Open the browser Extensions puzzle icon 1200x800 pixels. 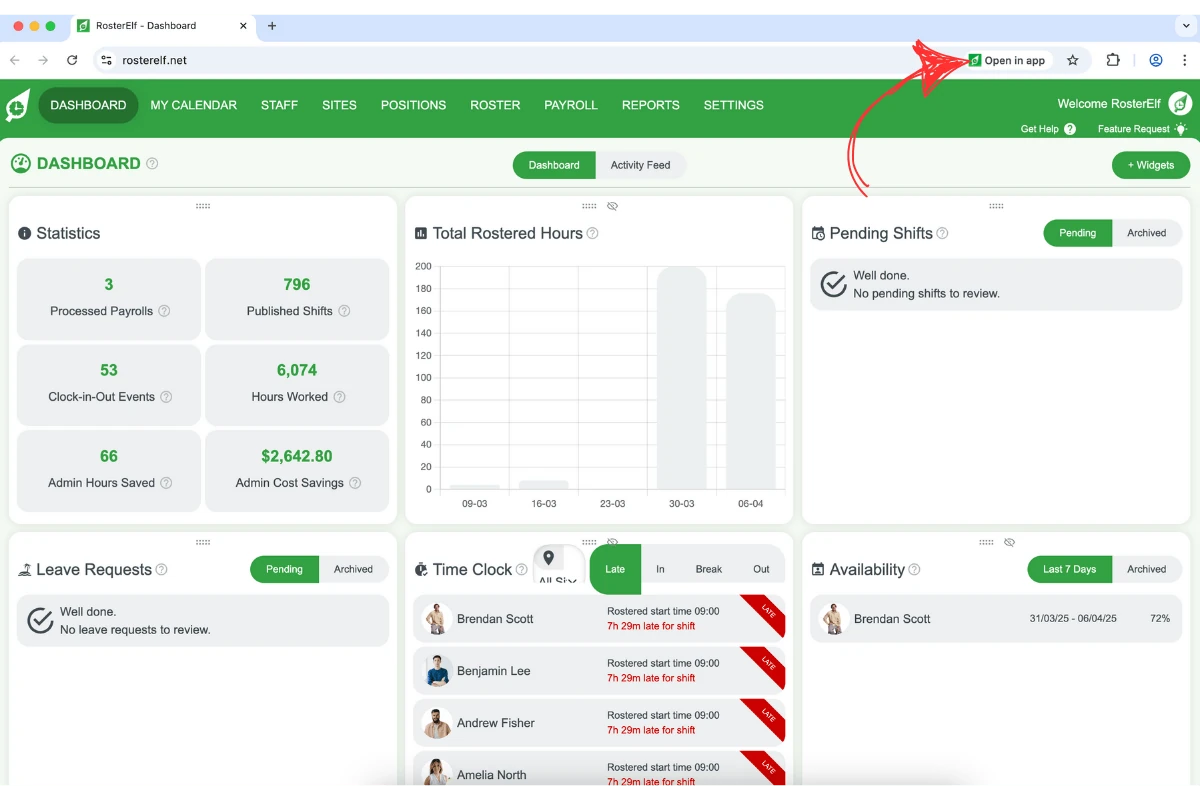pos(1113,60)
